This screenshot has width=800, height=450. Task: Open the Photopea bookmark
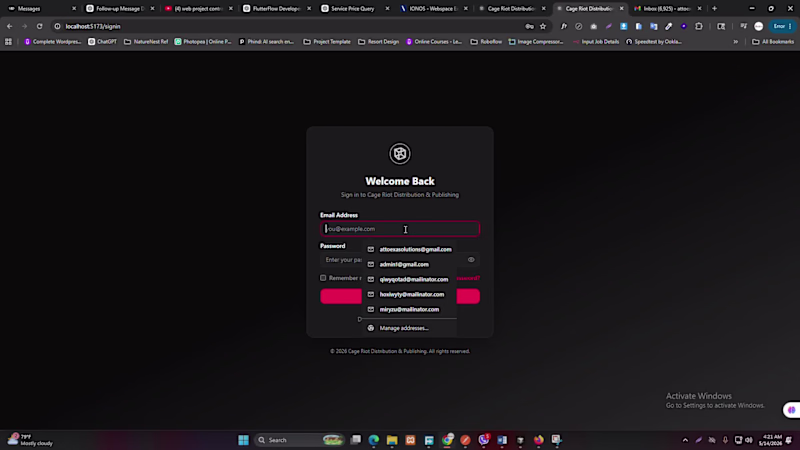[x=203, y=42]
